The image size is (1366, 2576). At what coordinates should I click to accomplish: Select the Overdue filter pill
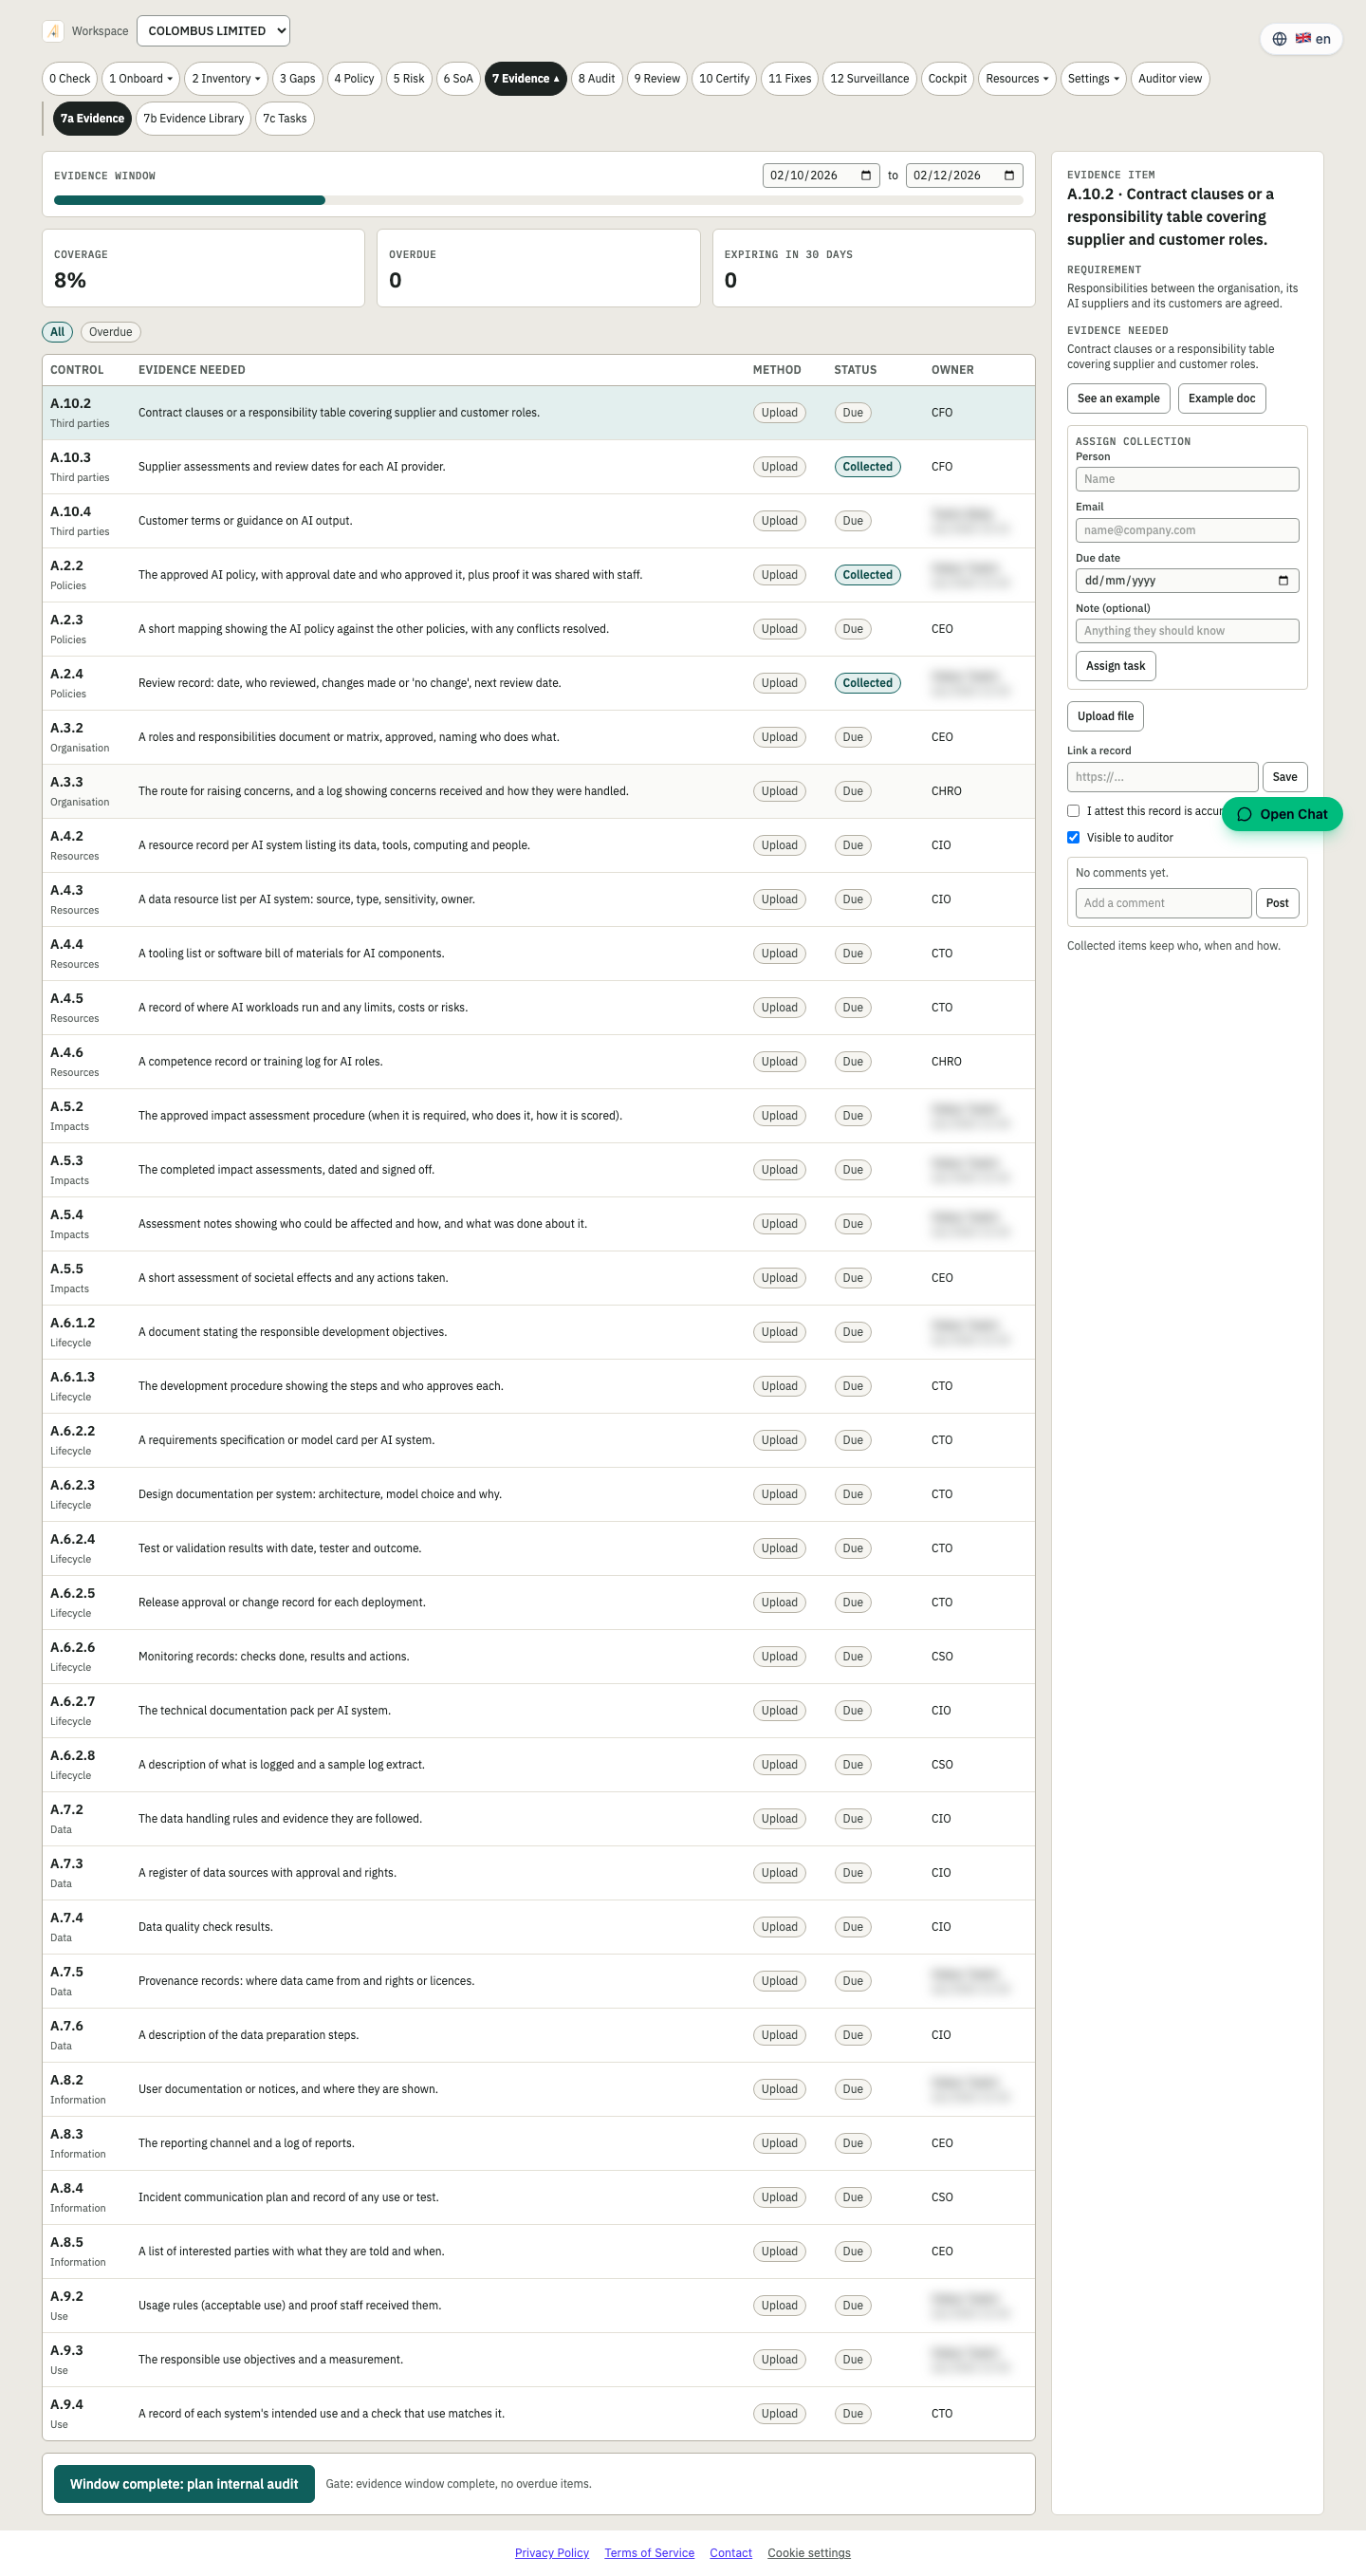pyautogui.click(x=110, y=332)
